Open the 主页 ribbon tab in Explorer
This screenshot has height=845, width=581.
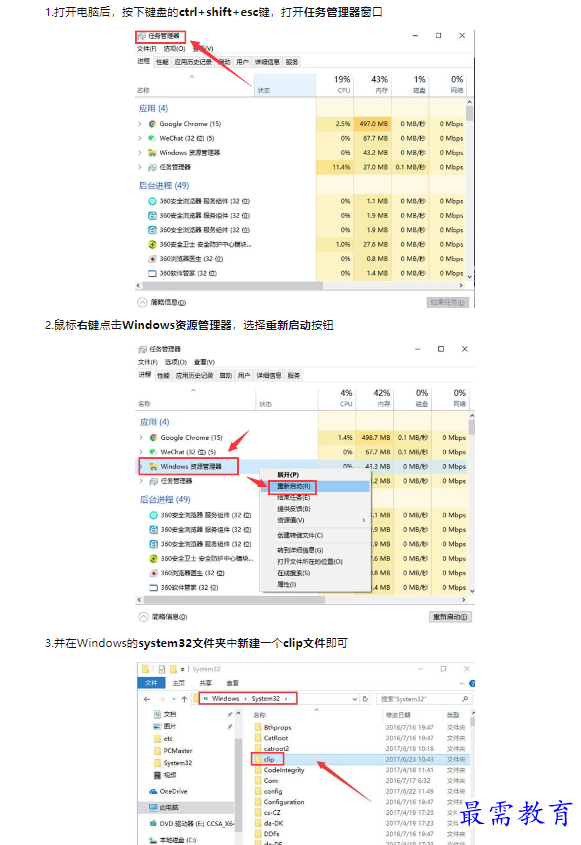[178, 683]
